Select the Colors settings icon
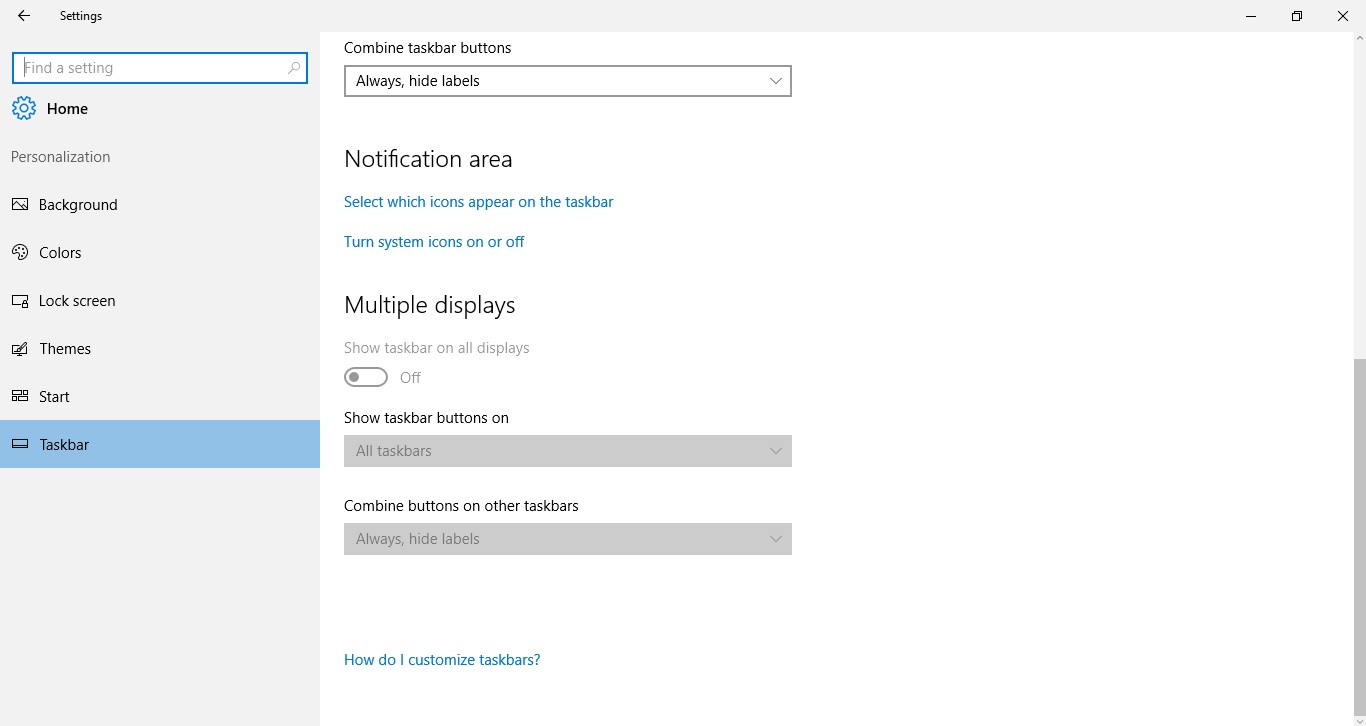This screenshot has height=726, width=1366. pos(20,252)
